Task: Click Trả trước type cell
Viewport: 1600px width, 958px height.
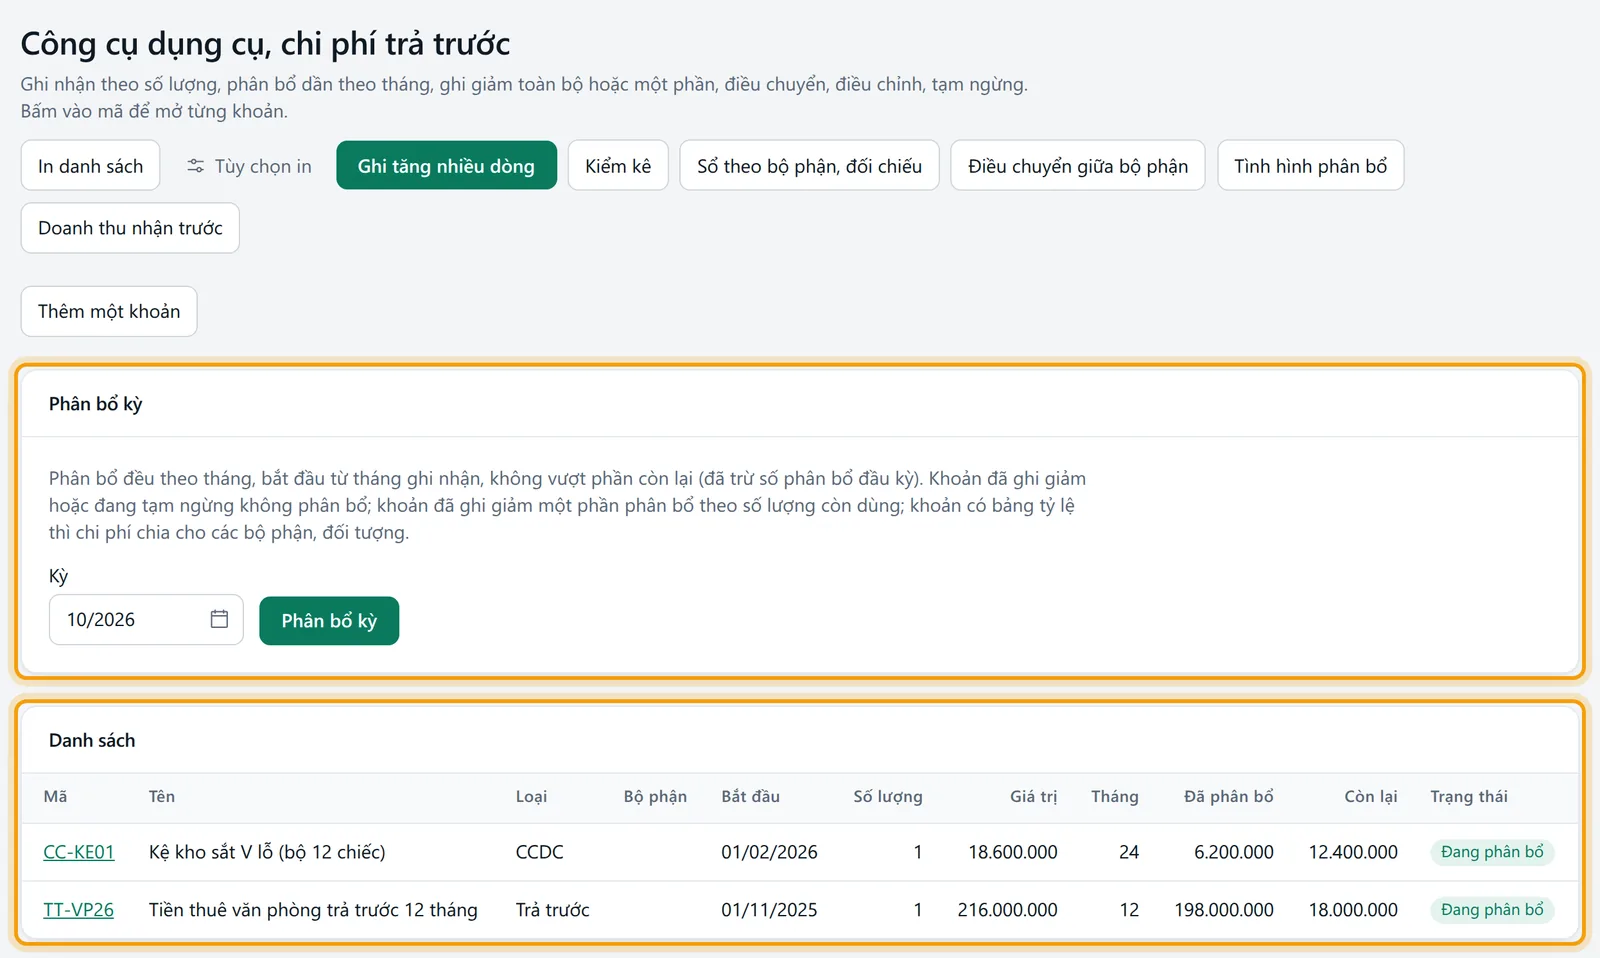Action: [x=553, y=910]
